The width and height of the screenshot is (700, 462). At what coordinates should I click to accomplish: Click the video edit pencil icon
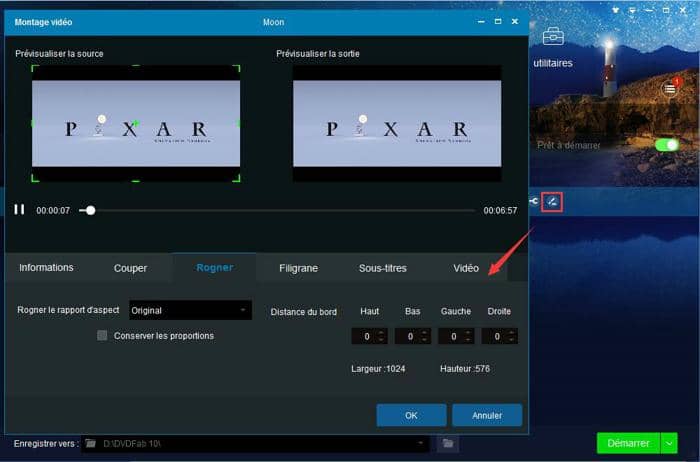[552, 202]
